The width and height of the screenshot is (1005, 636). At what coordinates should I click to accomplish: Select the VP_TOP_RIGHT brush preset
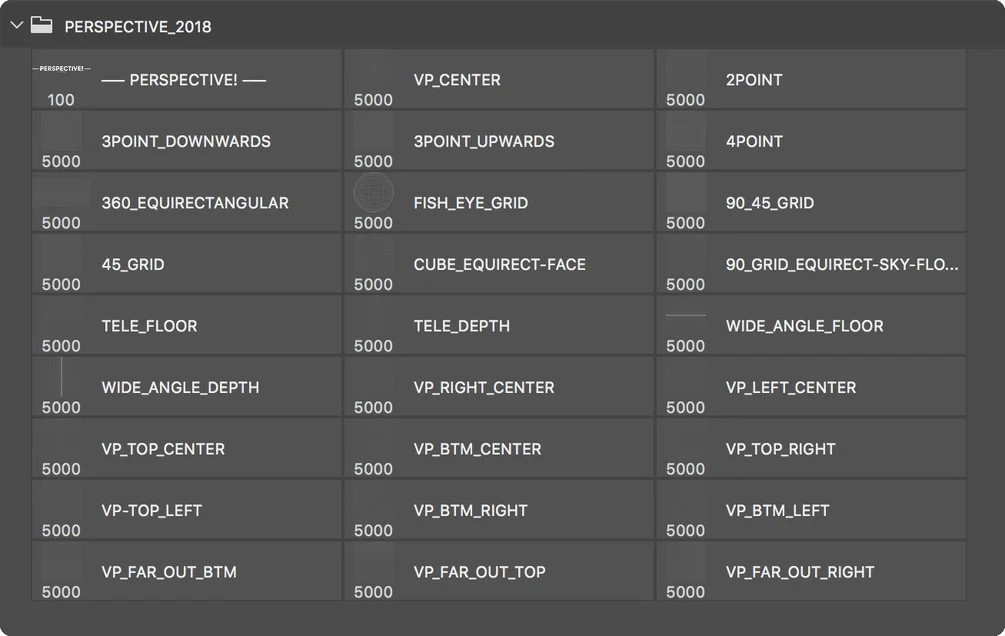point(811,449)
